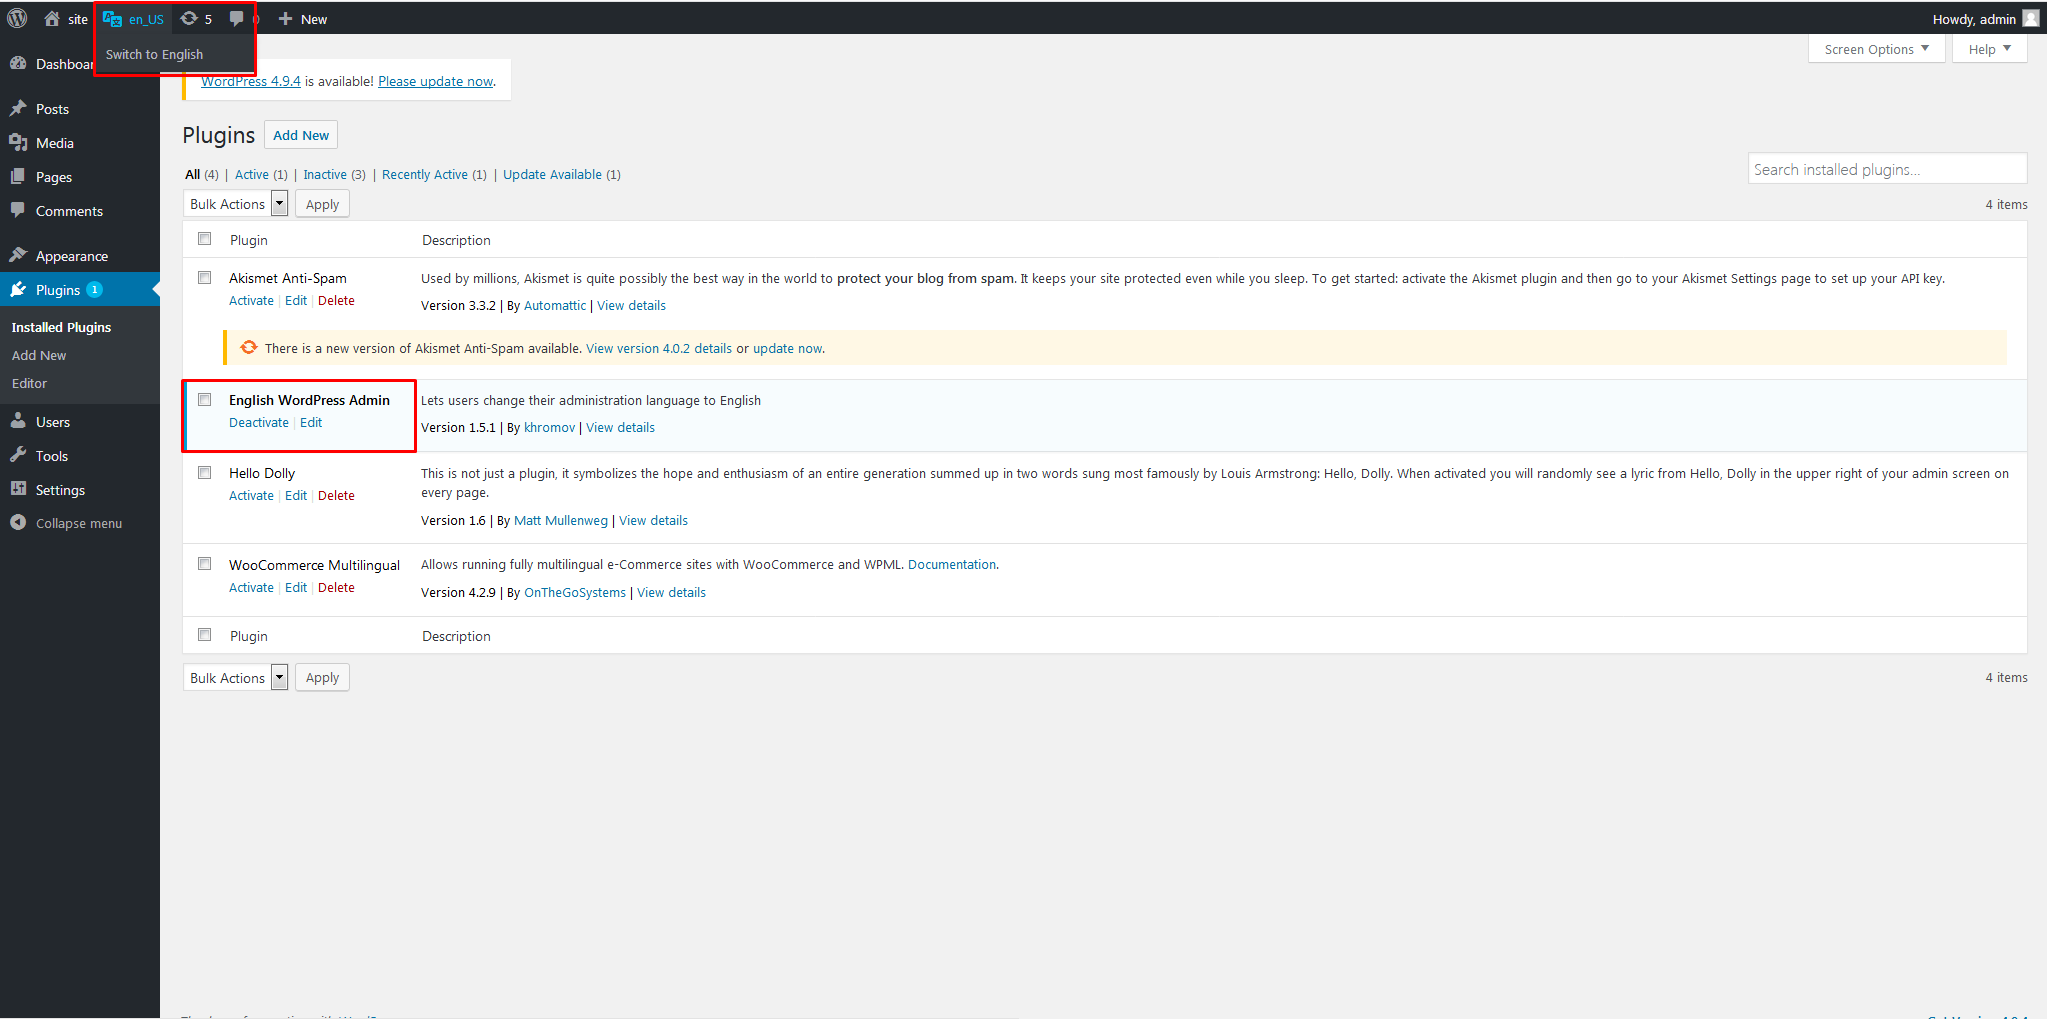Check the Hello Dolly checkbox
Image resolution: width=2047 pixels, height=1019 pixels.
coord(205,472)
